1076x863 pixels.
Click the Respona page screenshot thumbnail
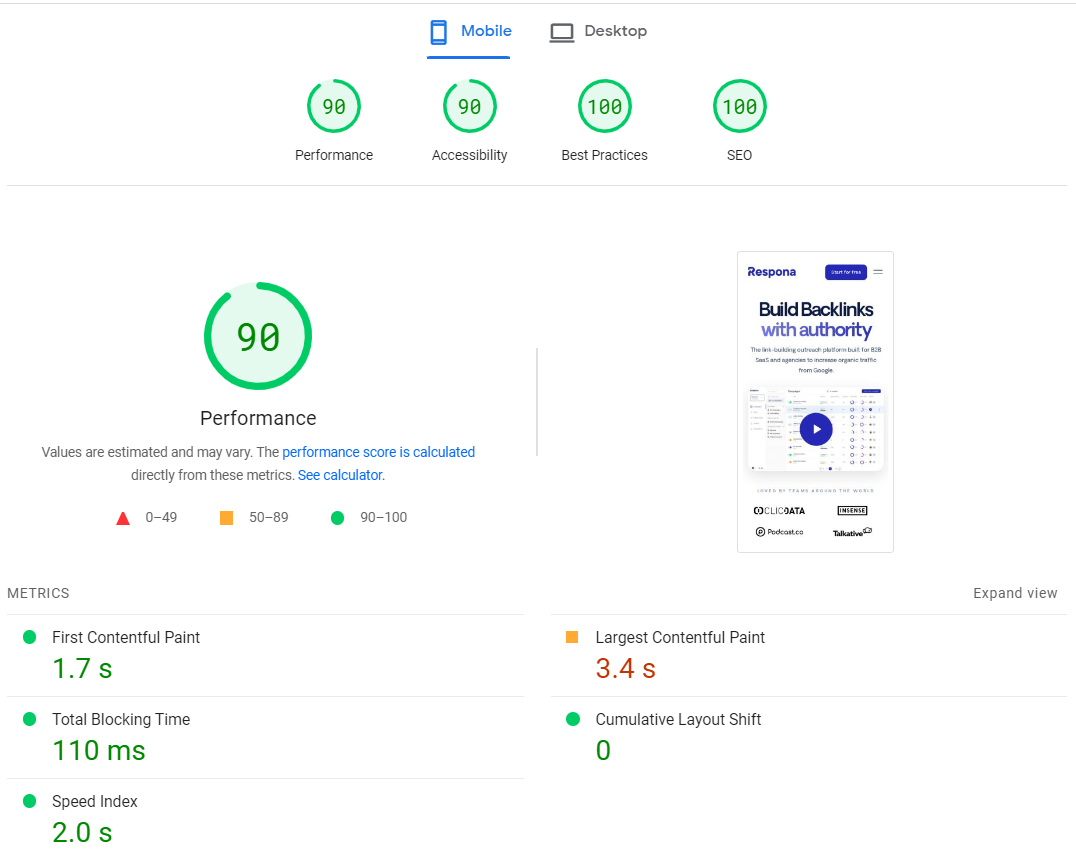click(x=815, y=401)
